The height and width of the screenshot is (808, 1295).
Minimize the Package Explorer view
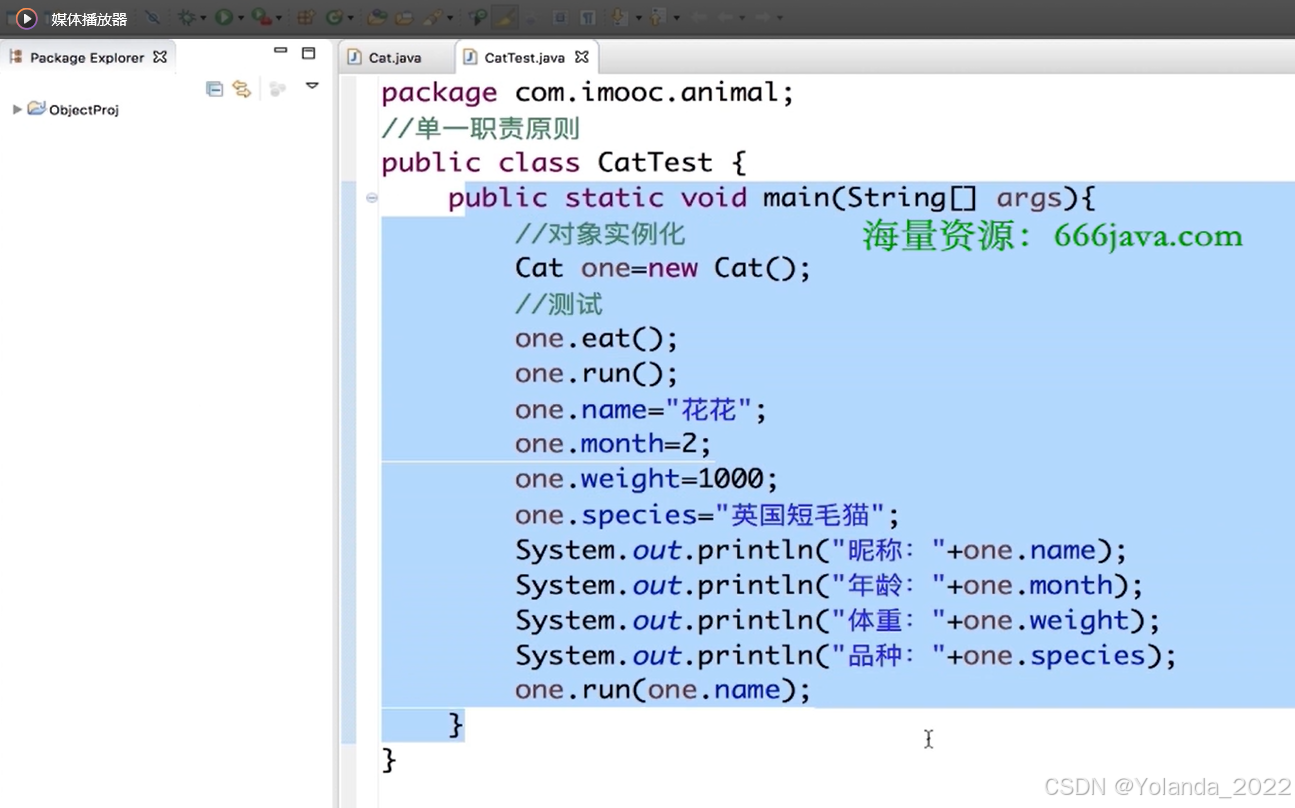[280, 51]
